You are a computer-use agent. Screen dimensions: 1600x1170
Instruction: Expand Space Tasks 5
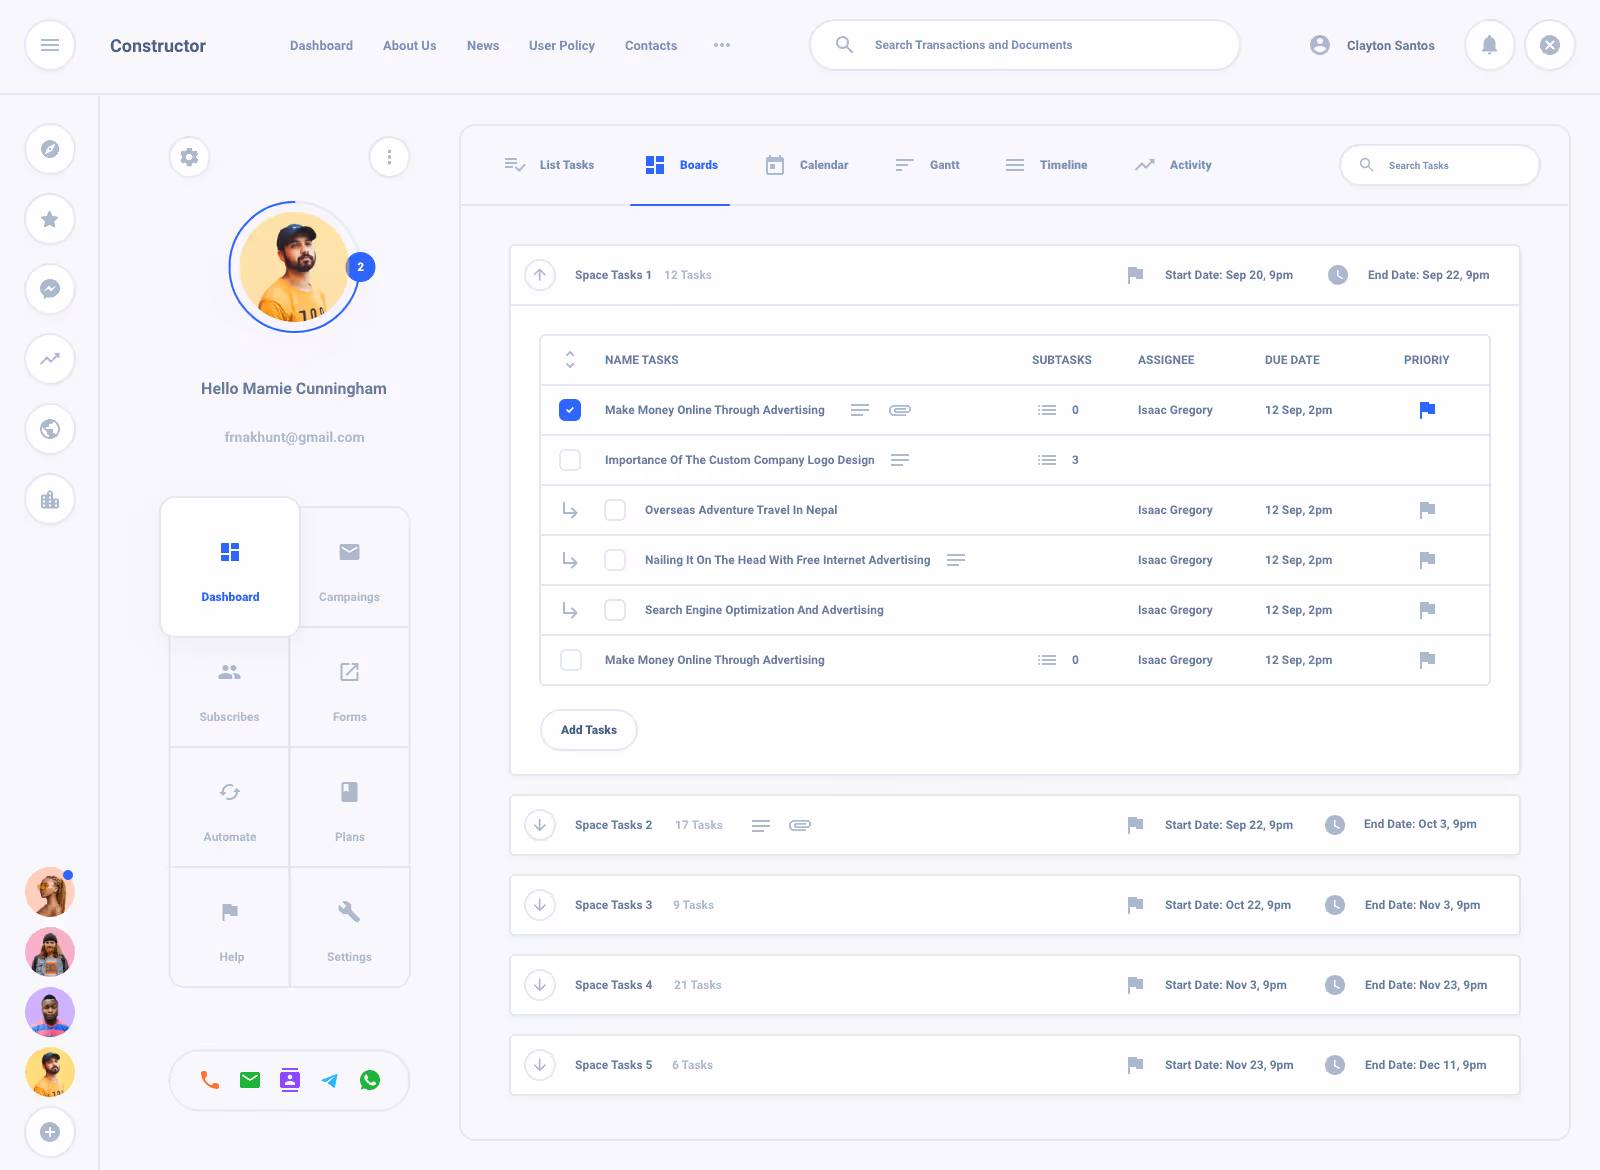[540, 1065]
